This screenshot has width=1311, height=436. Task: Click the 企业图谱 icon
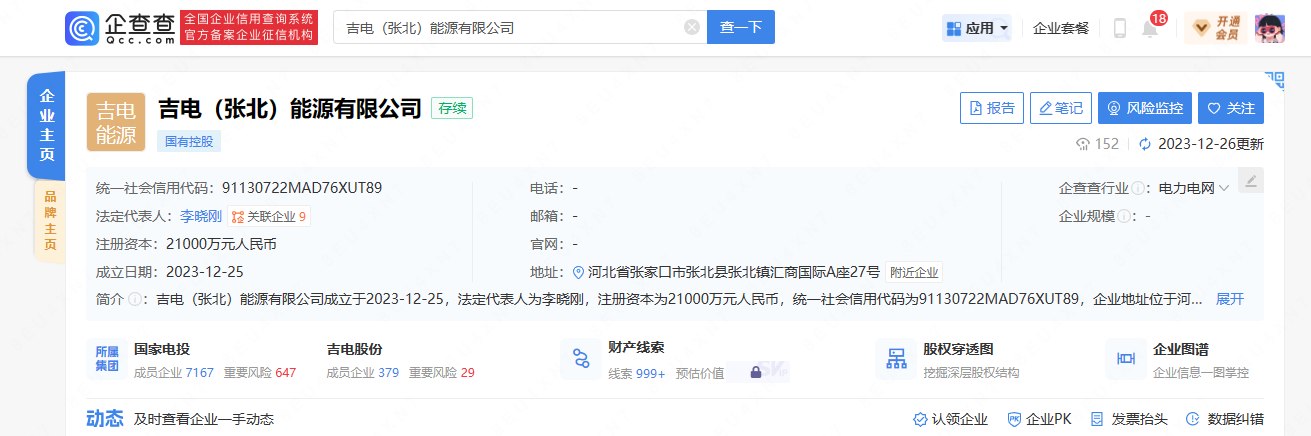click(1127, 359)
